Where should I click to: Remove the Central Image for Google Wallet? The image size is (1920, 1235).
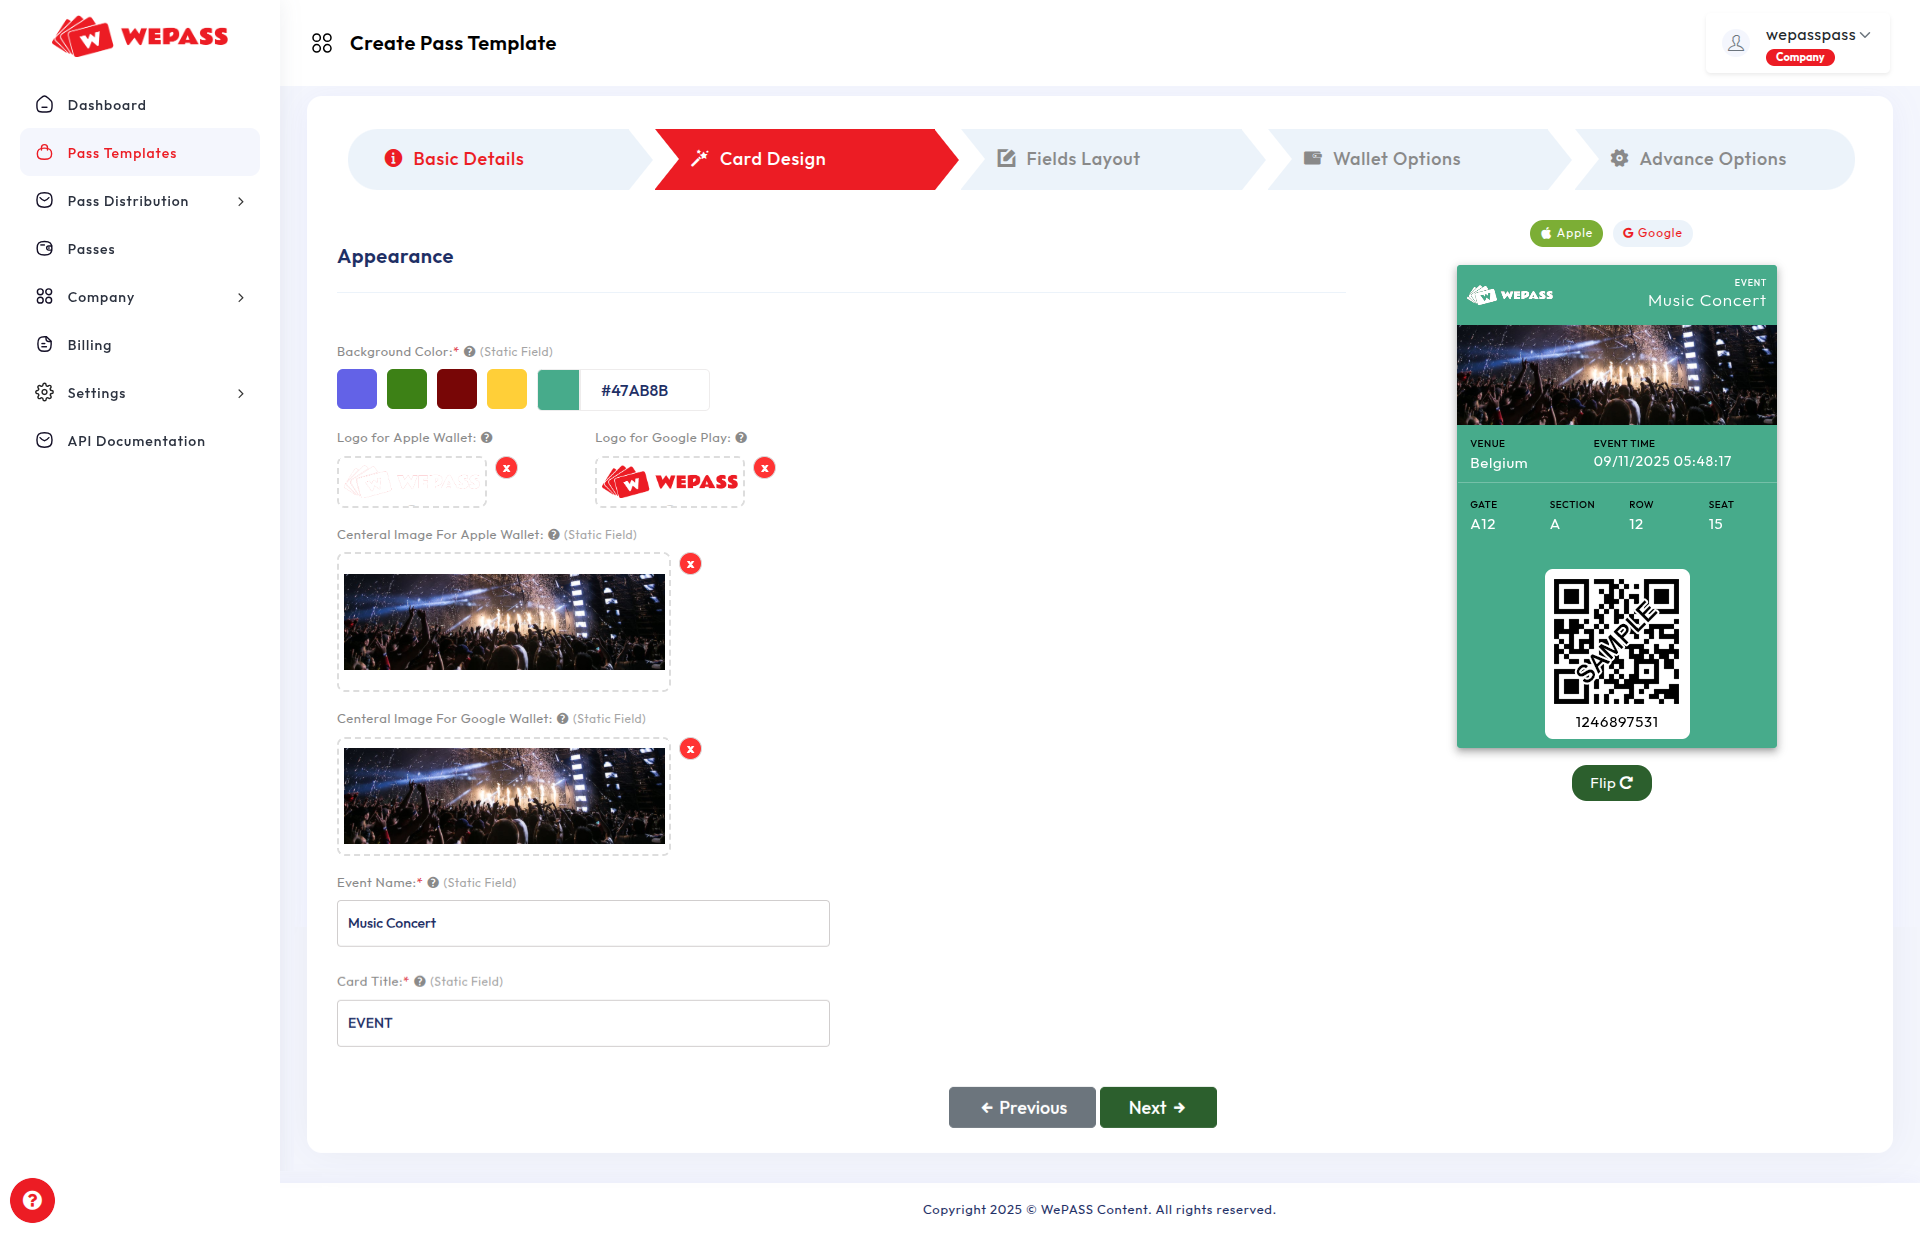click(x=690, y=748)
